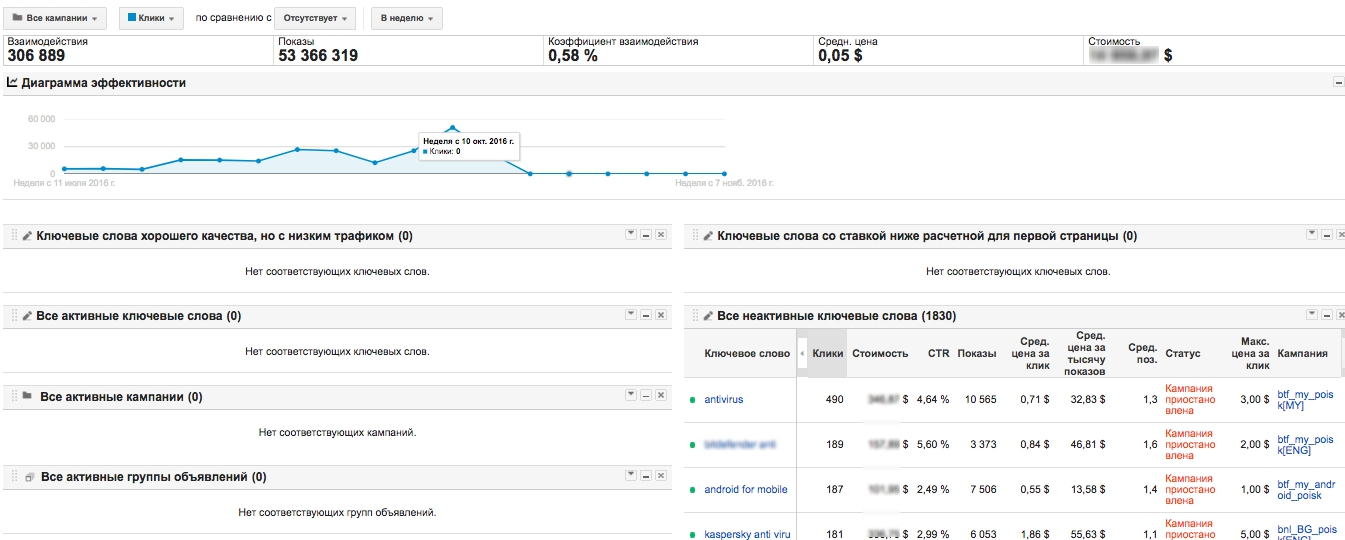Minimize 'Все активные группы объявлений' widget
This screenshot has width=1345, height=540.
646,475
